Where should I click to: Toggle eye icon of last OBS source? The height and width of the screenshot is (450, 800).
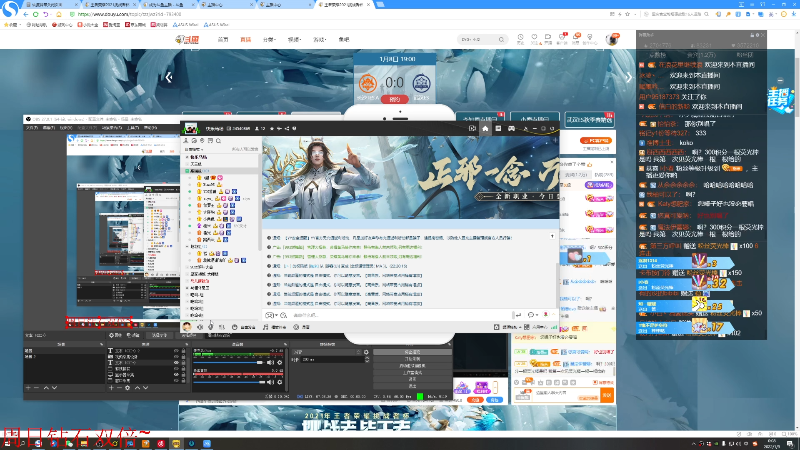click(176, 381)
